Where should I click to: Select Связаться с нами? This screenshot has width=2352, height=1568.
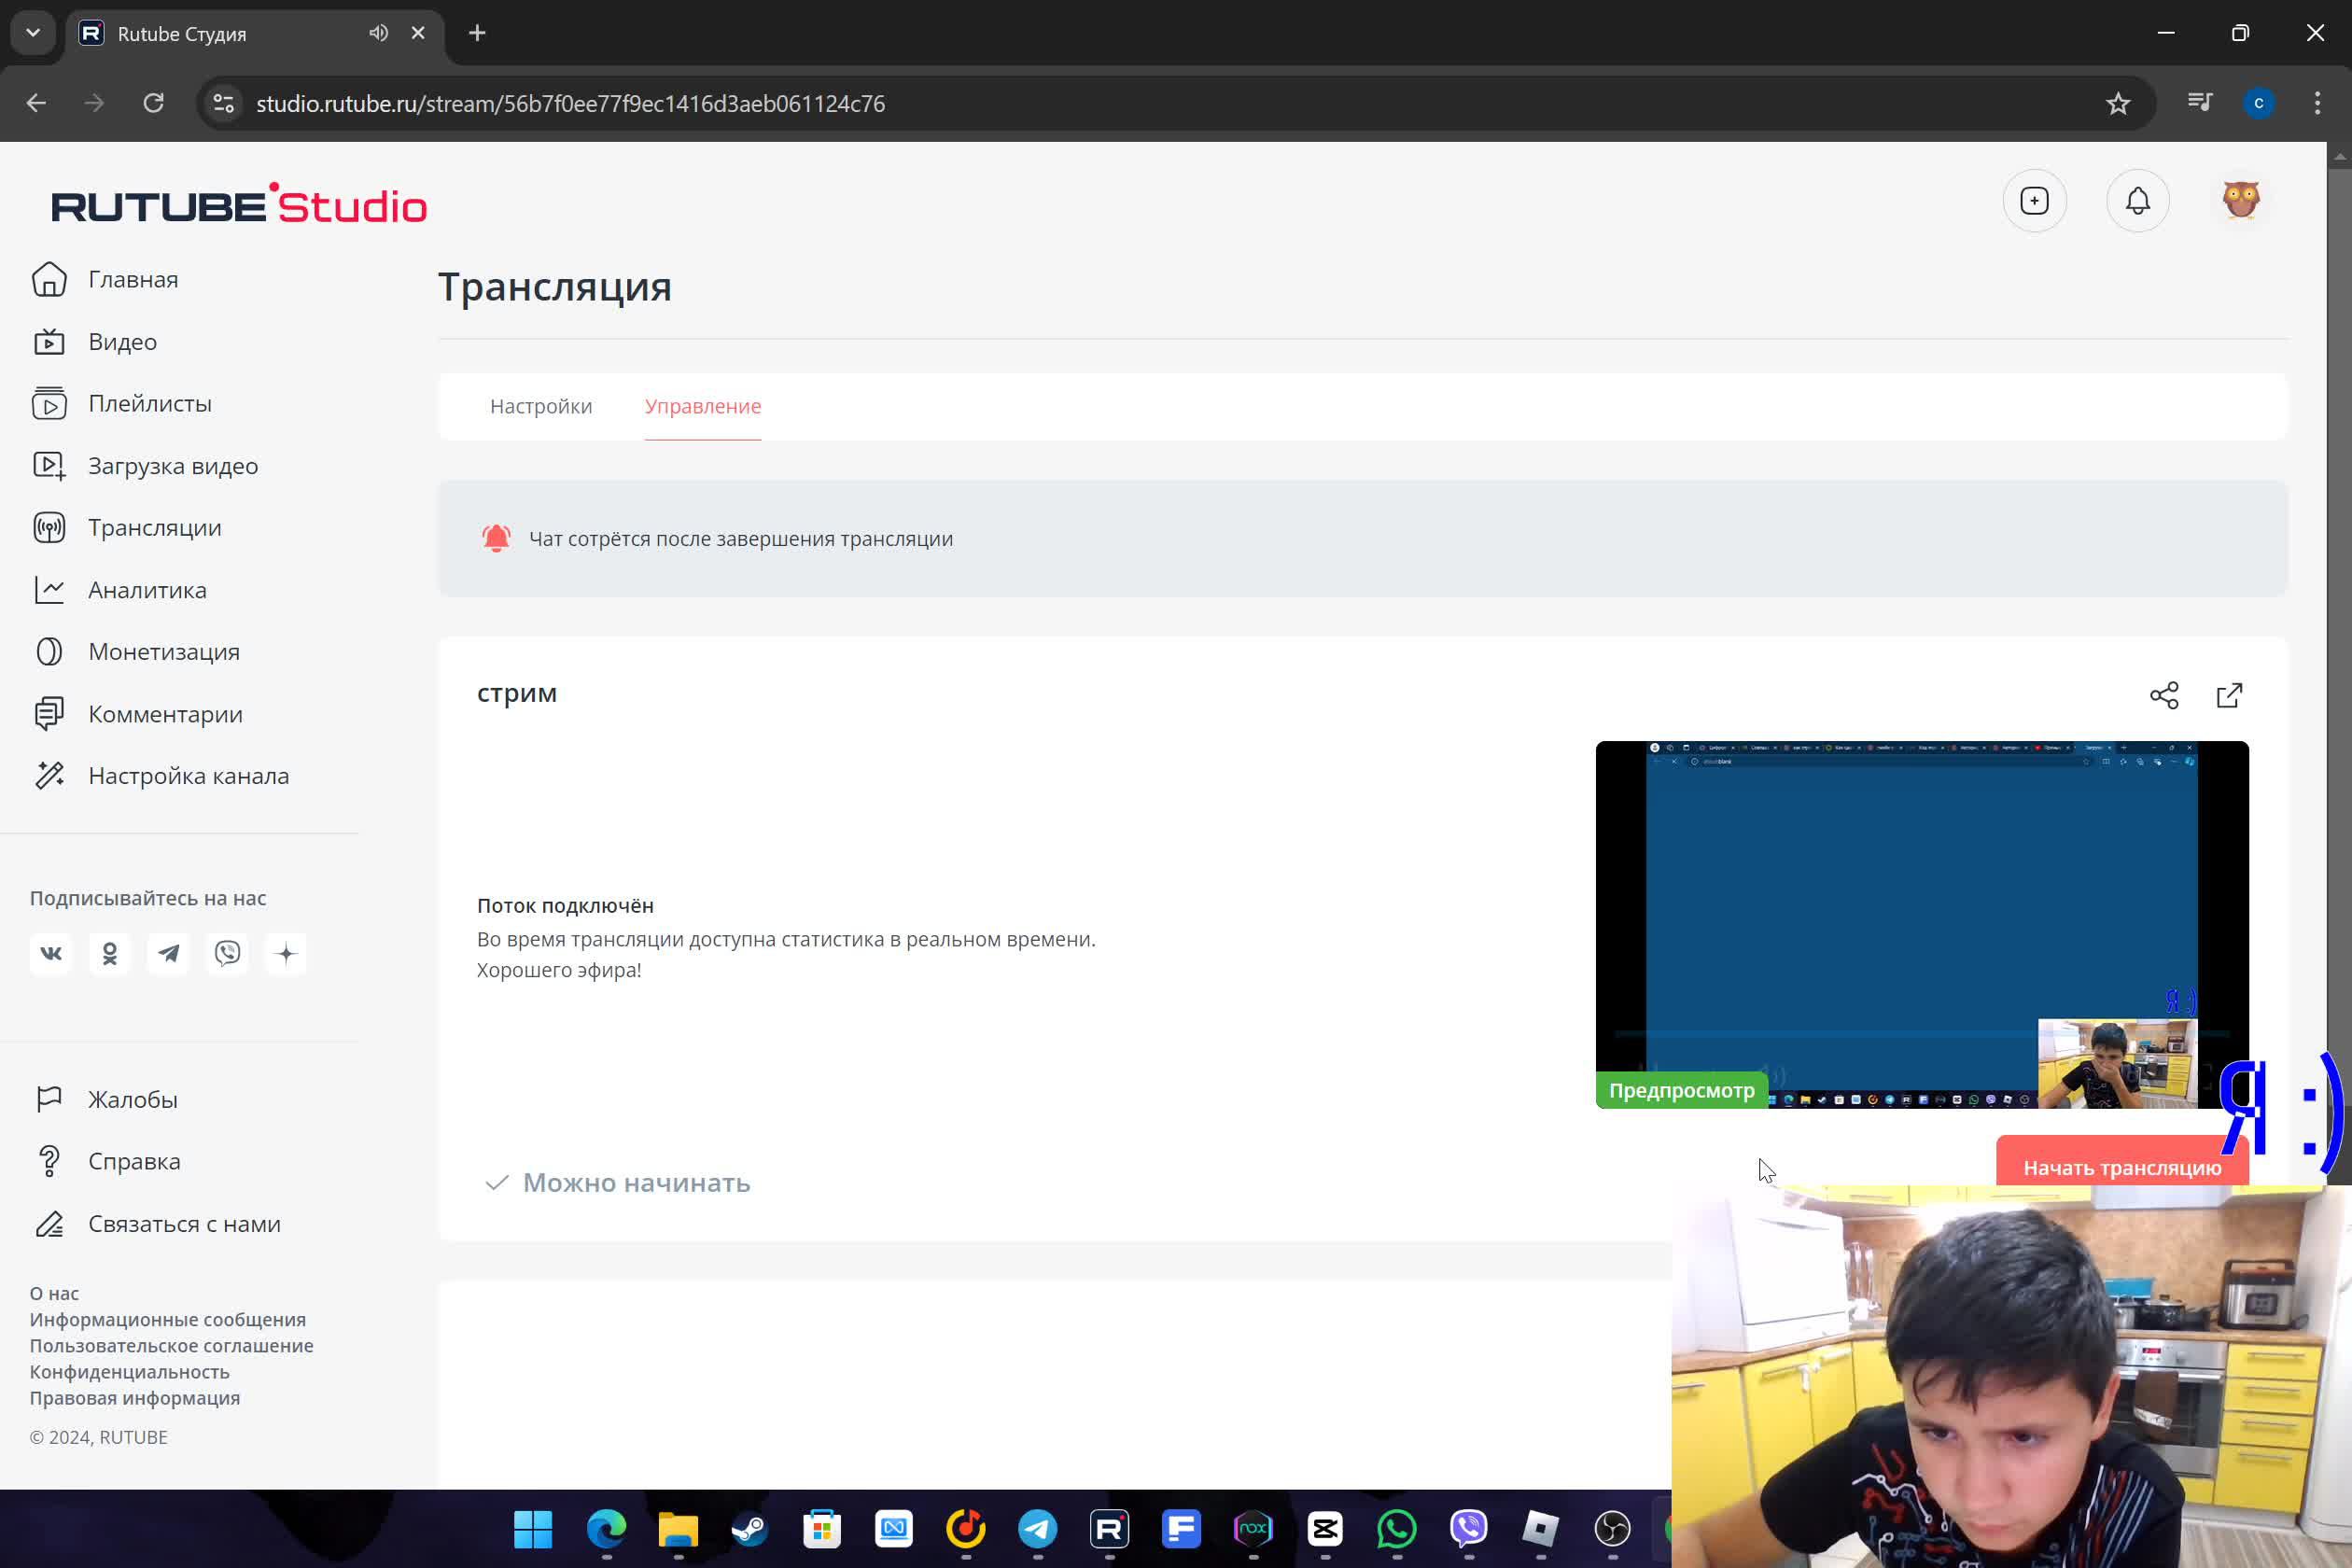coord(156,1224)
